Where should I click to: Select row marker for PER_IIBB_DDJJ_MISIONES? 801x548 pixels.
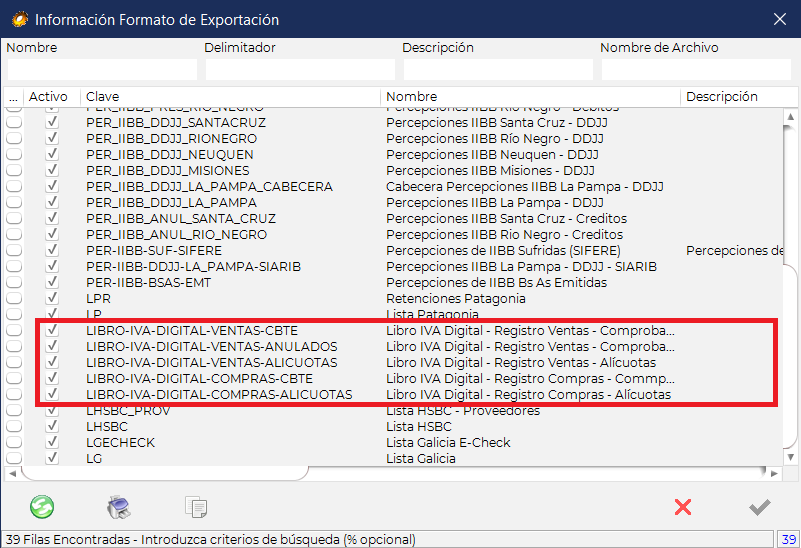pyautogui.click(x=14, y=171)
